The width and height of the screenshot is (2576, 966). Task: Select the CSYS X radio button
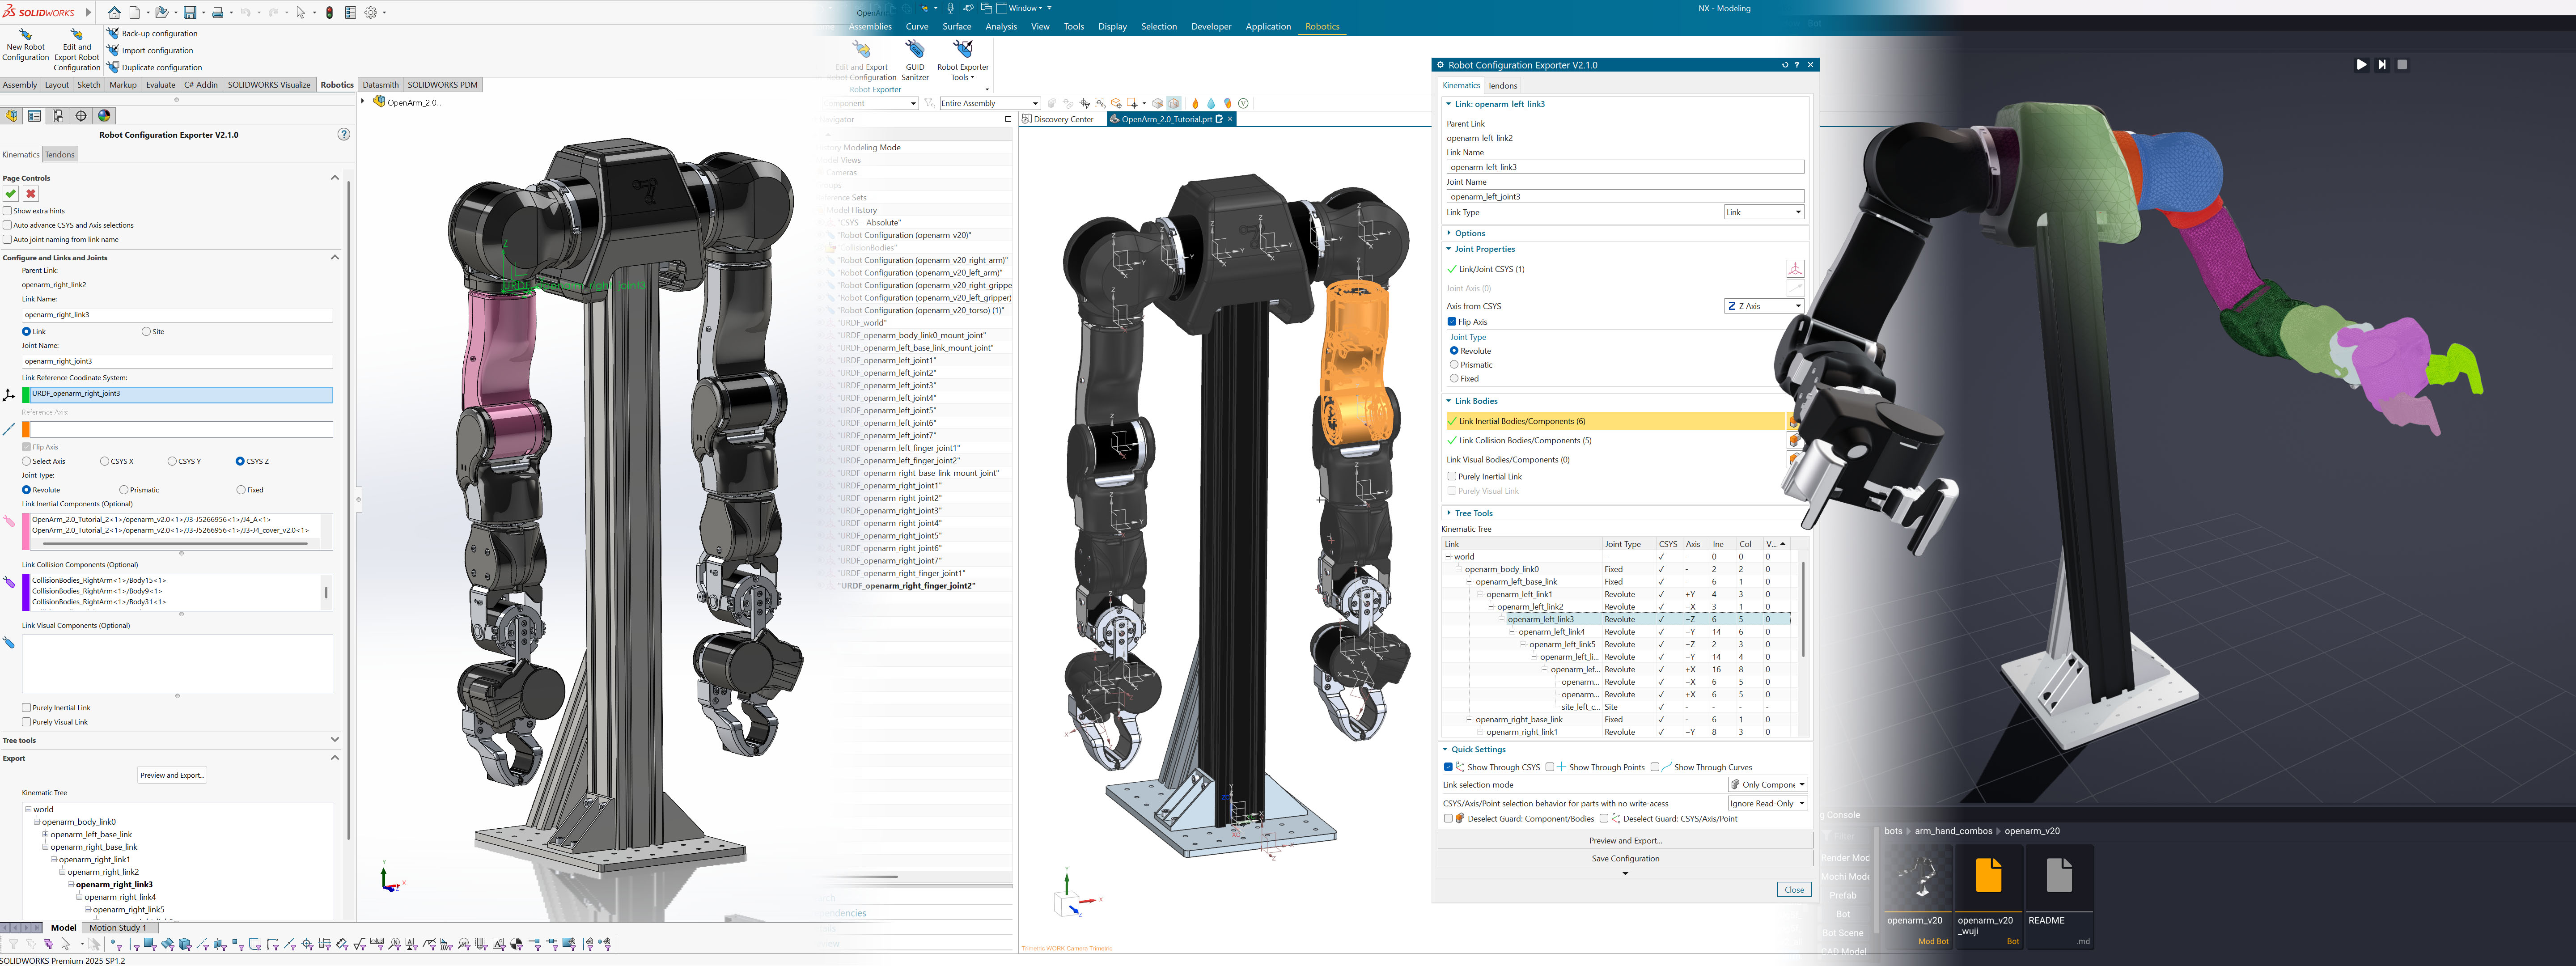[x=105, y=461]
